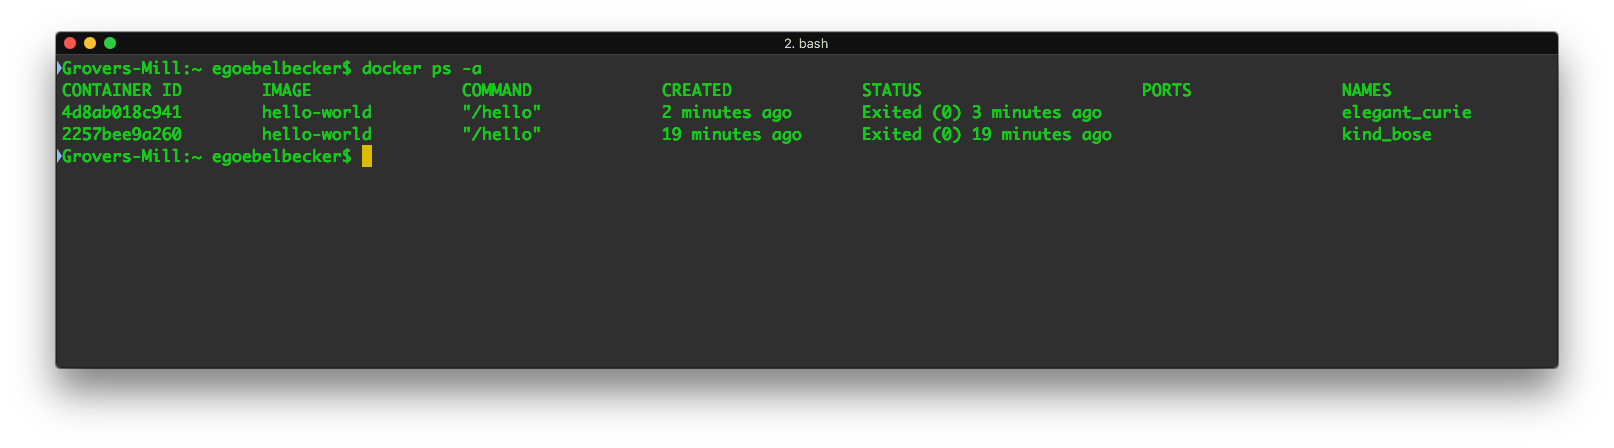
Task: Click 'Exited (0) 19 minutes ago' status
Action: 987,134
